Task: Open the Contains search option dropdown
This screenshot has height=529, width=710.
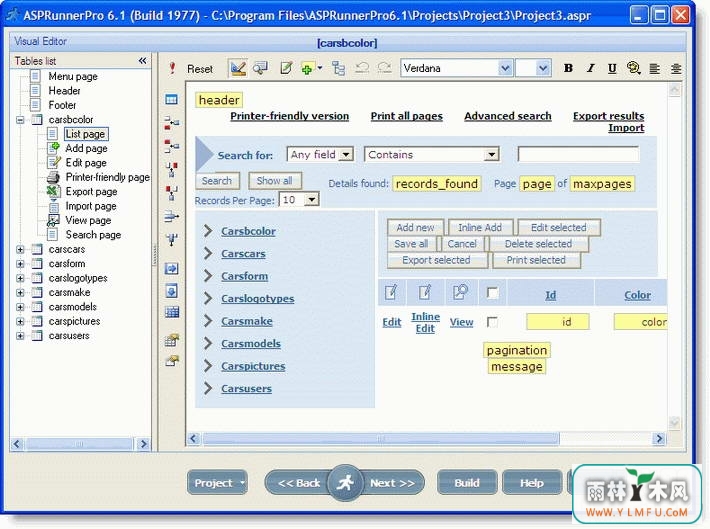Action: (491, 155)
